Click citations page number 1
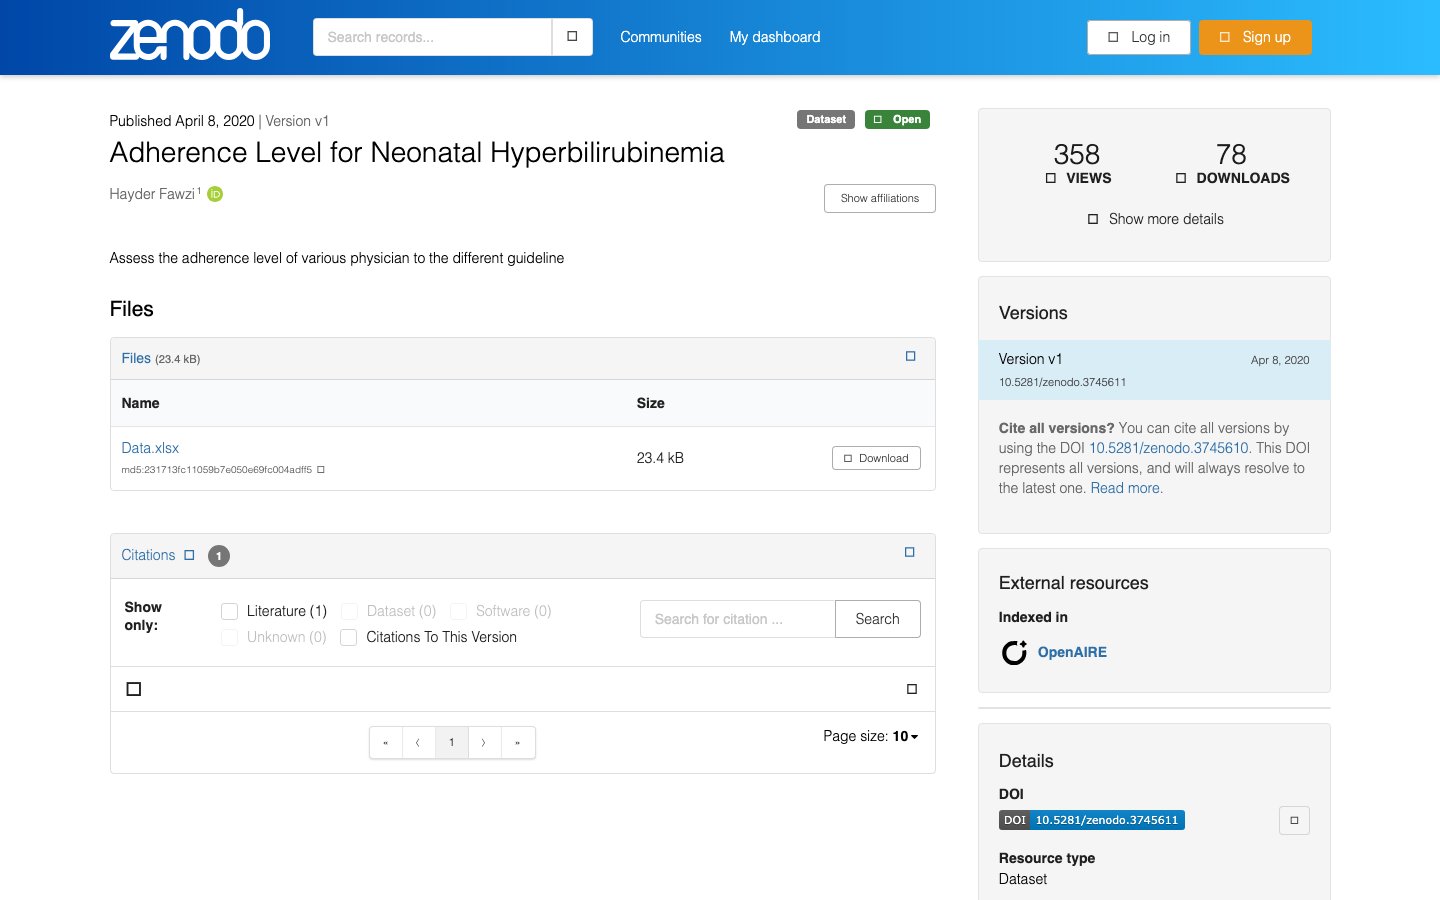The width and height of the screenshot is (1440, 900). pos(452,743)
